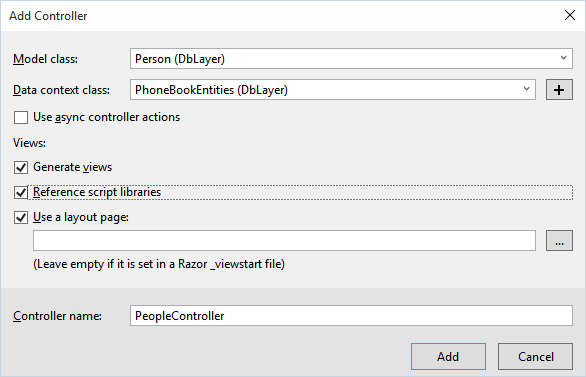
Task: Click the Person (DbLayer) combo box text
Action: click(x=180, y=59)
